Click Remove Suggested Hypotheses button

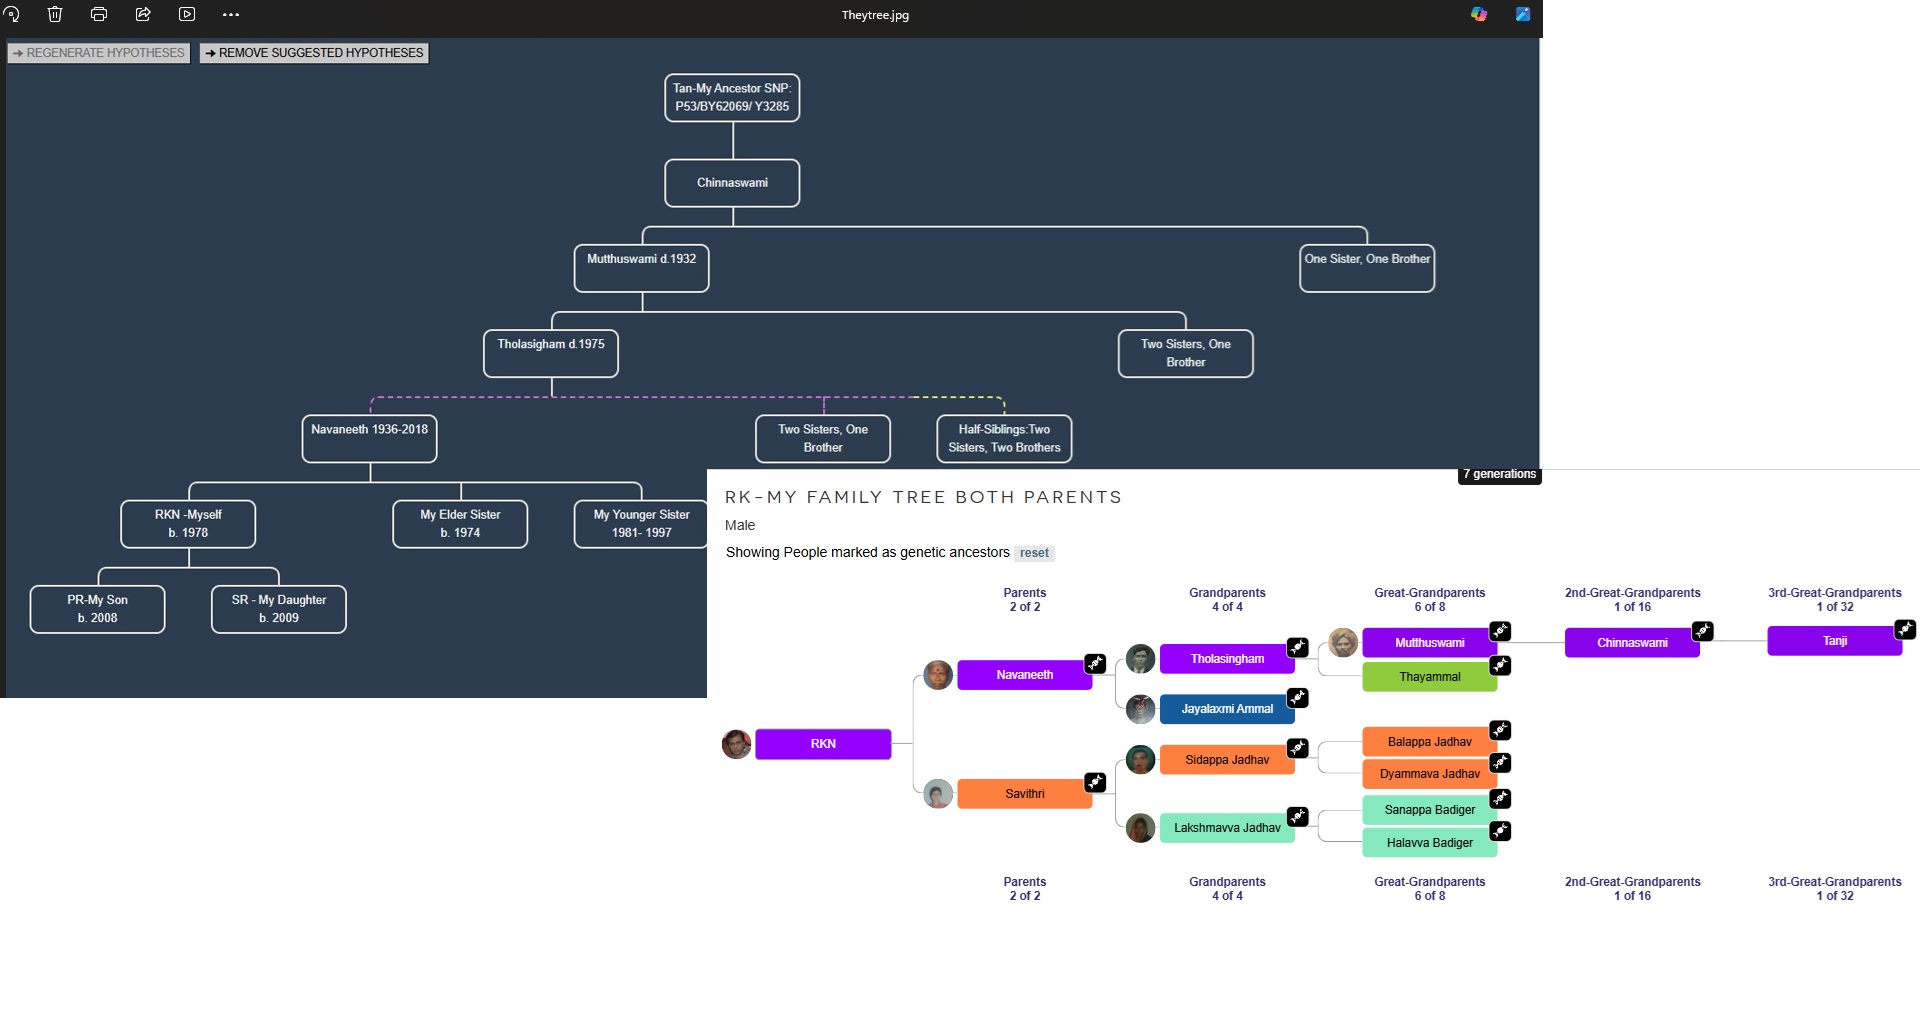click(314, 53)
